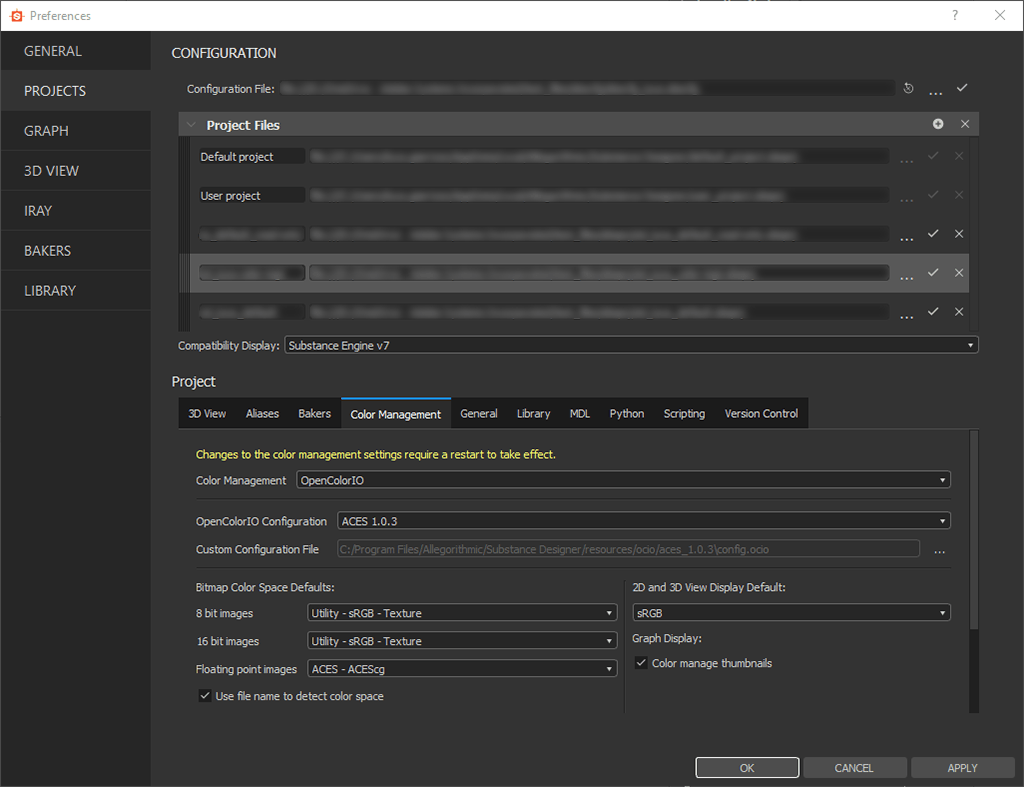
Task: Click the Default project name field
Action: [250, 156]
